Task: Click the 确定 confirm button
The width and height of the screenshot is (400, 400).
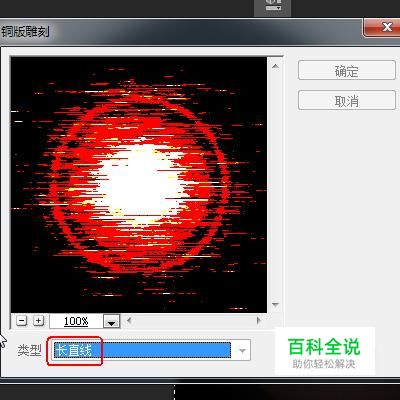Action: (x=347, y=70)
